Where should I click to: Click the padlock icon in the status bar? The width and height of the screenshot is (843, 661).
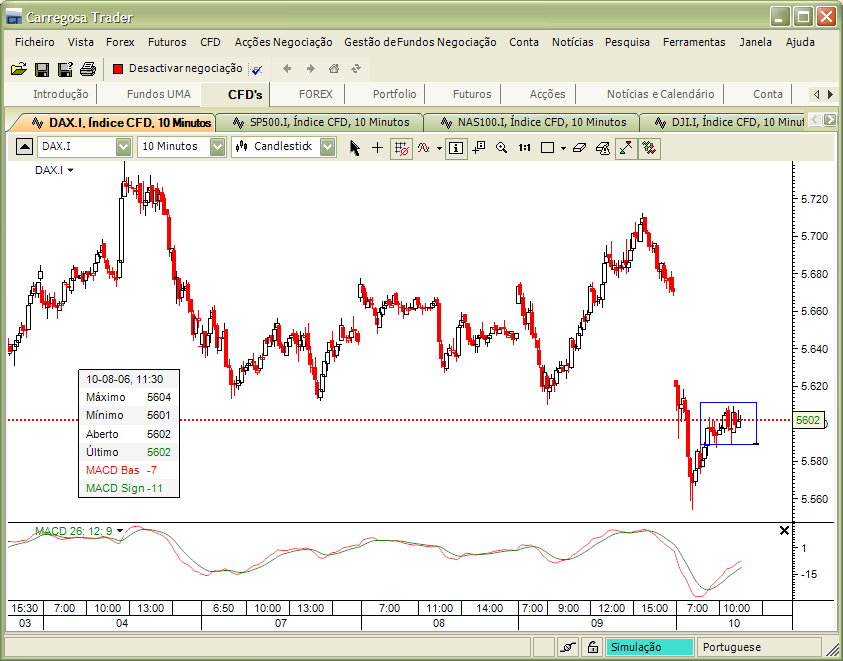tap(590, 646)
